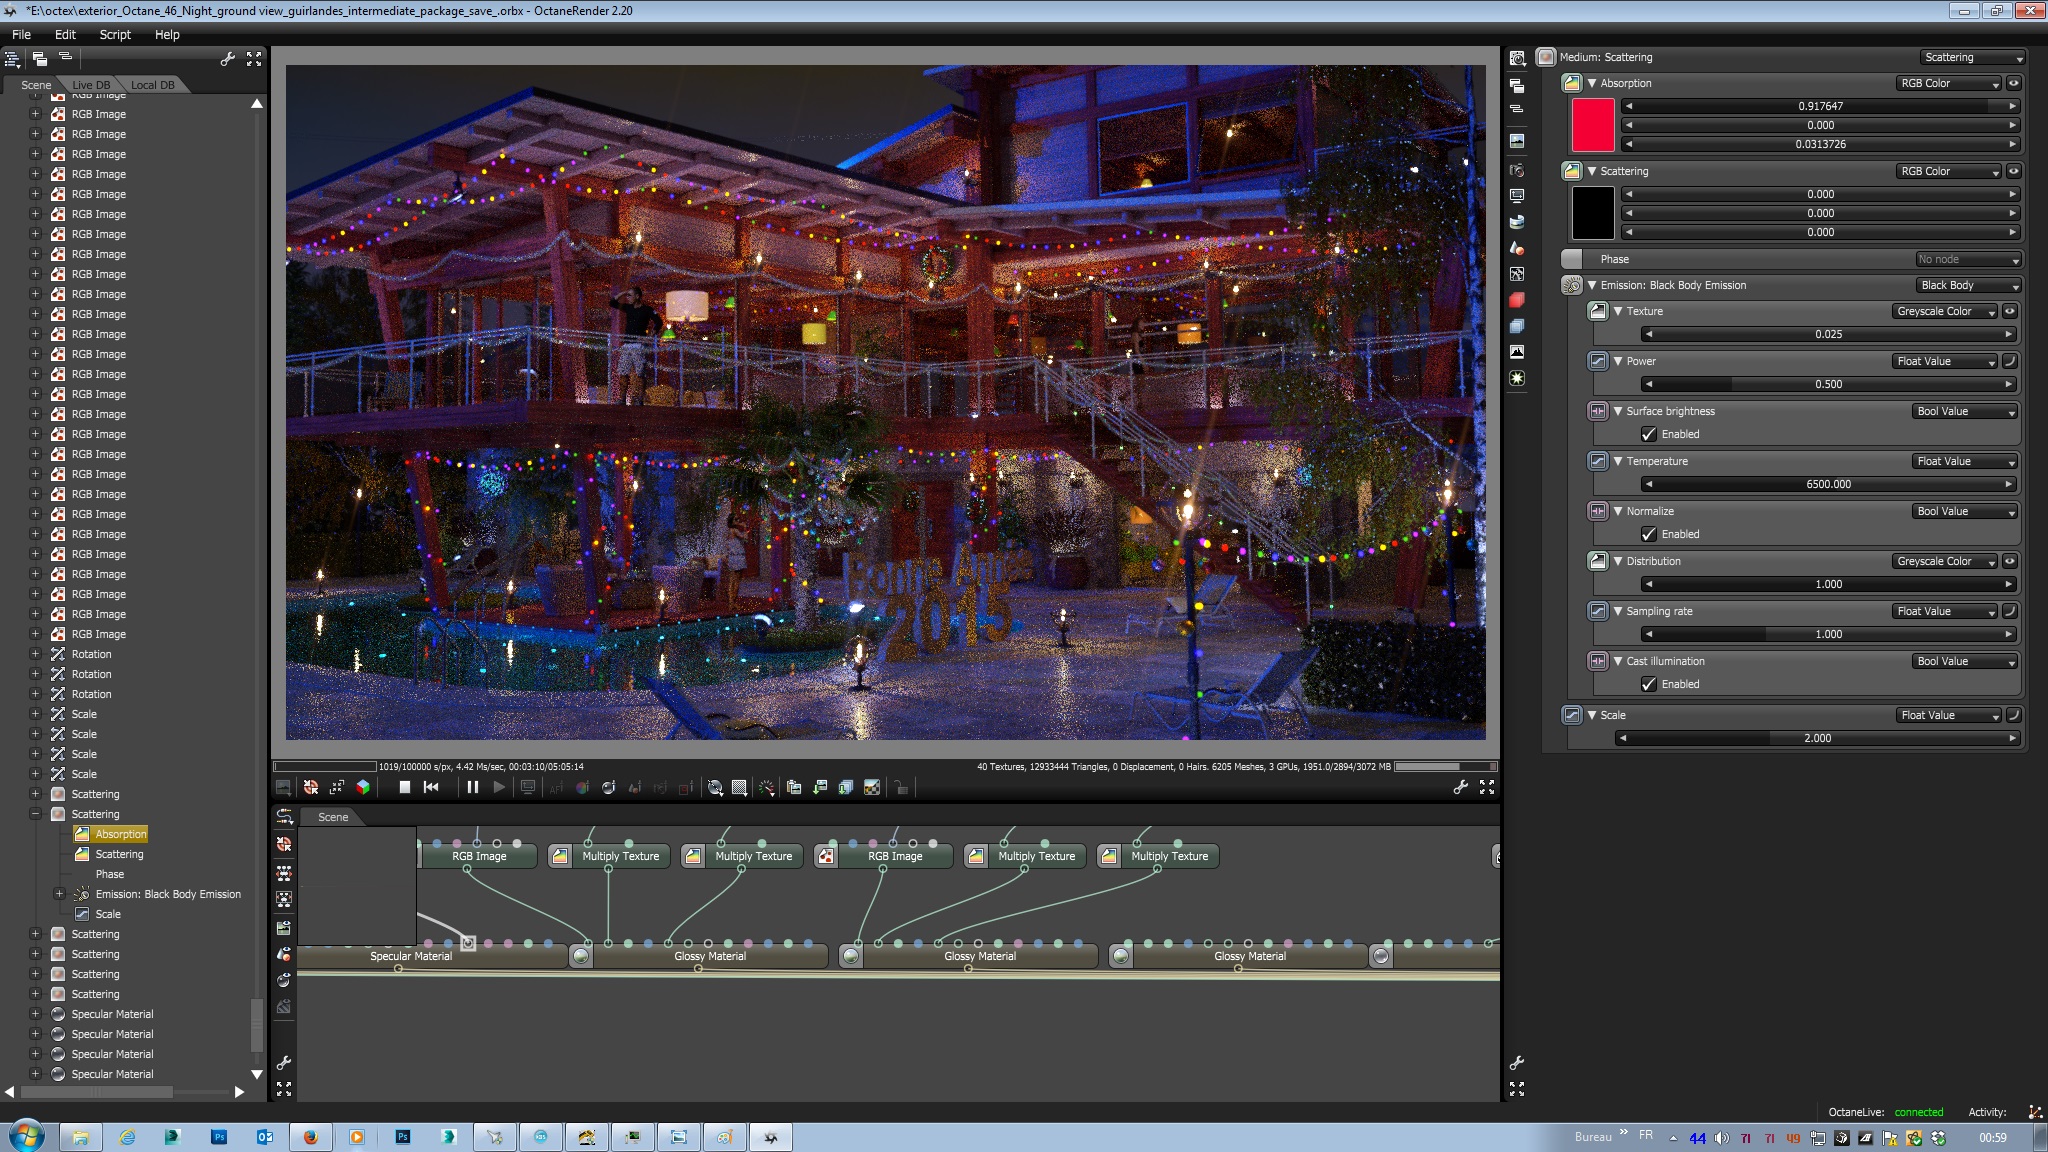This screenshot has width=2048, height=1152.
Task: Click the restart render (rewind) icon
Action: 431,787
